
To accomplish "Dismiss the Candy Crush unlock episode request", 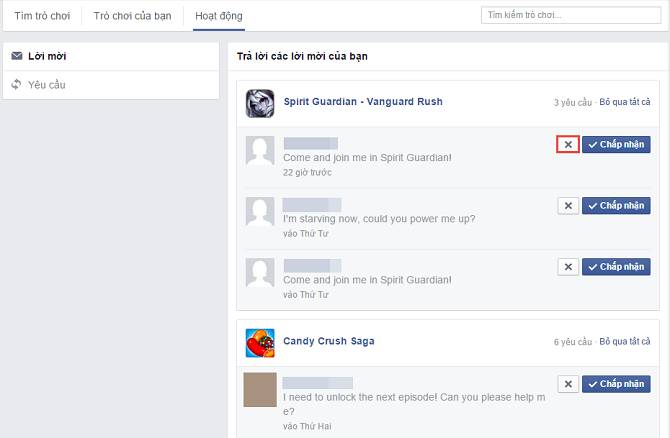I will pyautogui.click(x=568, y=384).
